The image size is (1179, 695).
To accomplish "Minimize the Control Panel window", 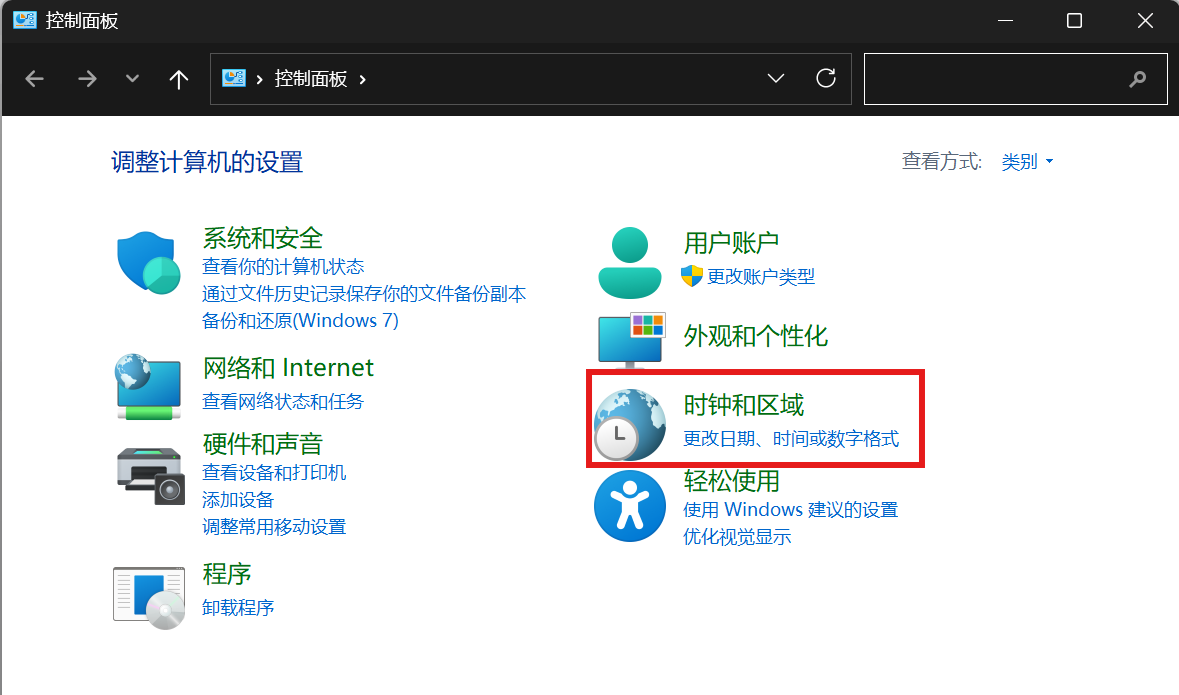I will coord(1005,20).
